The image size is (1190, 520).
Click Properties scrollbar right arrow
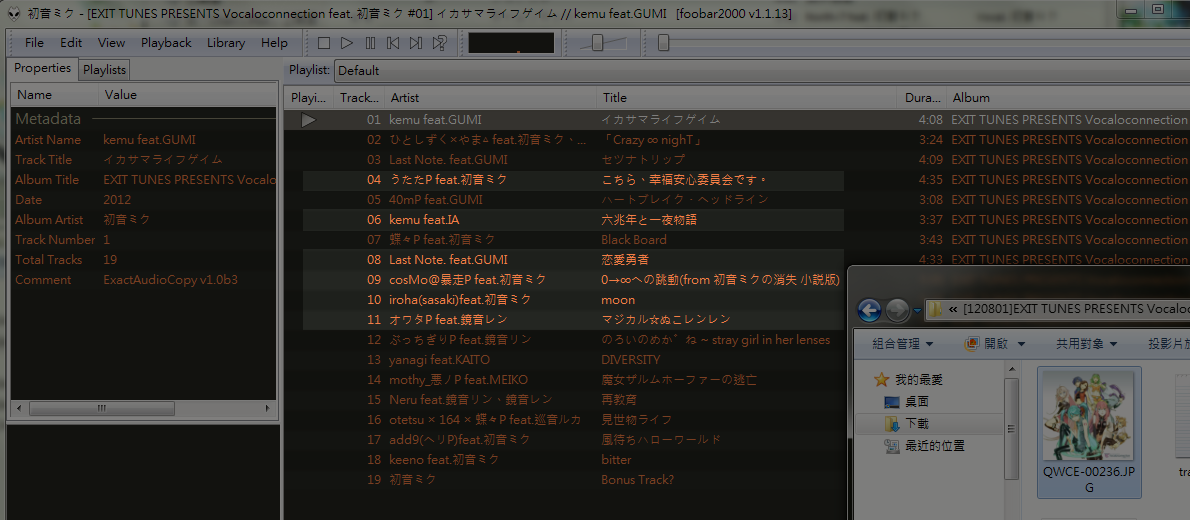[267, 408]
